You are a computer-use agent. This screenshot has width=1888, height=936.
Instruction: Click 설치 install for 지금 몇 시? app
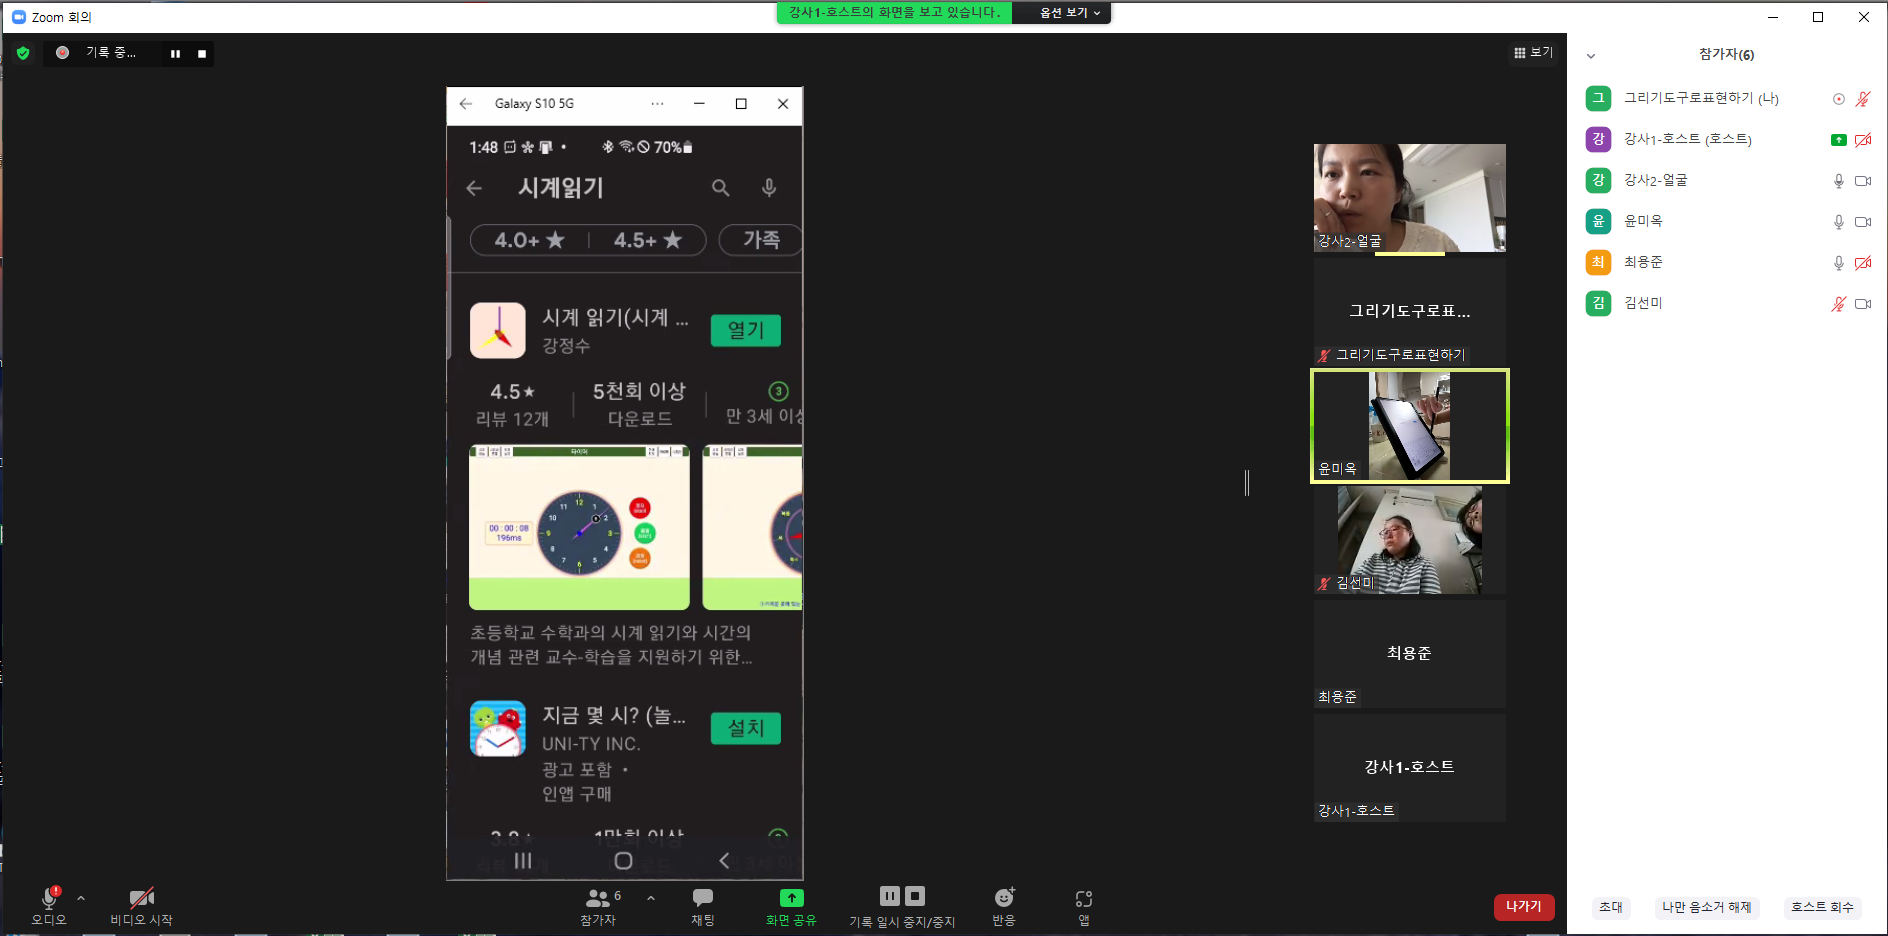click(x=746, y=728)
